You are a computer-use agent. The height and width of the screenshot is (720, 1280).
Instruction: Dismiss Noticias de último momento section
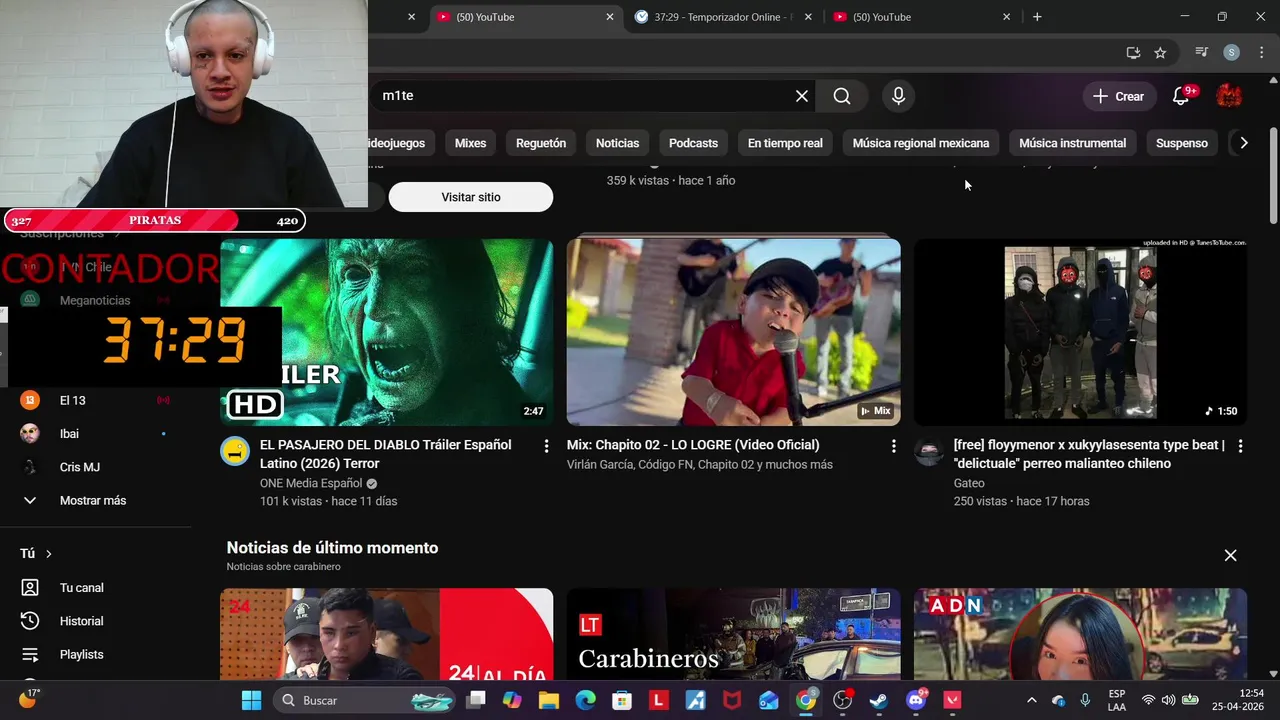(x=1230, y=555)
